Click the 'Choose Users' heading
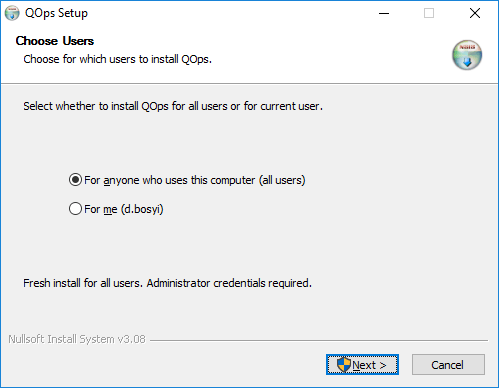499x388 pixels. tap(55, 41)
